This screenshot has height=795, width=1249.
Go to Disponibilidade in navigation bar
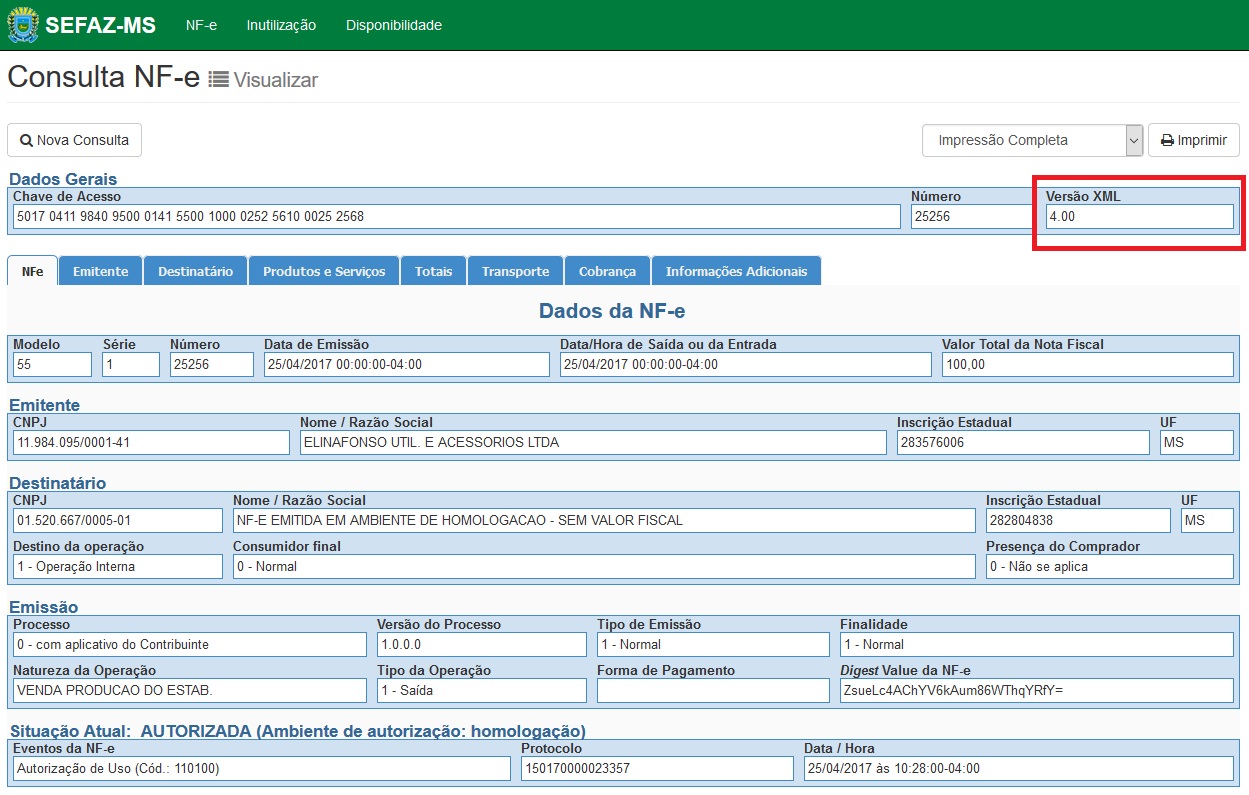tap(394, 25)
